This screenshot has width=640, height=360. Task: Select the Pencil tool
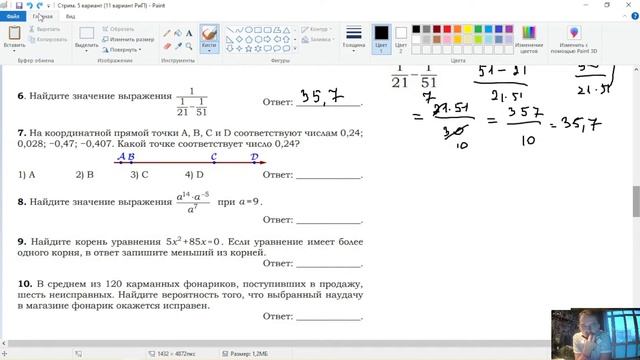point(167,33)
